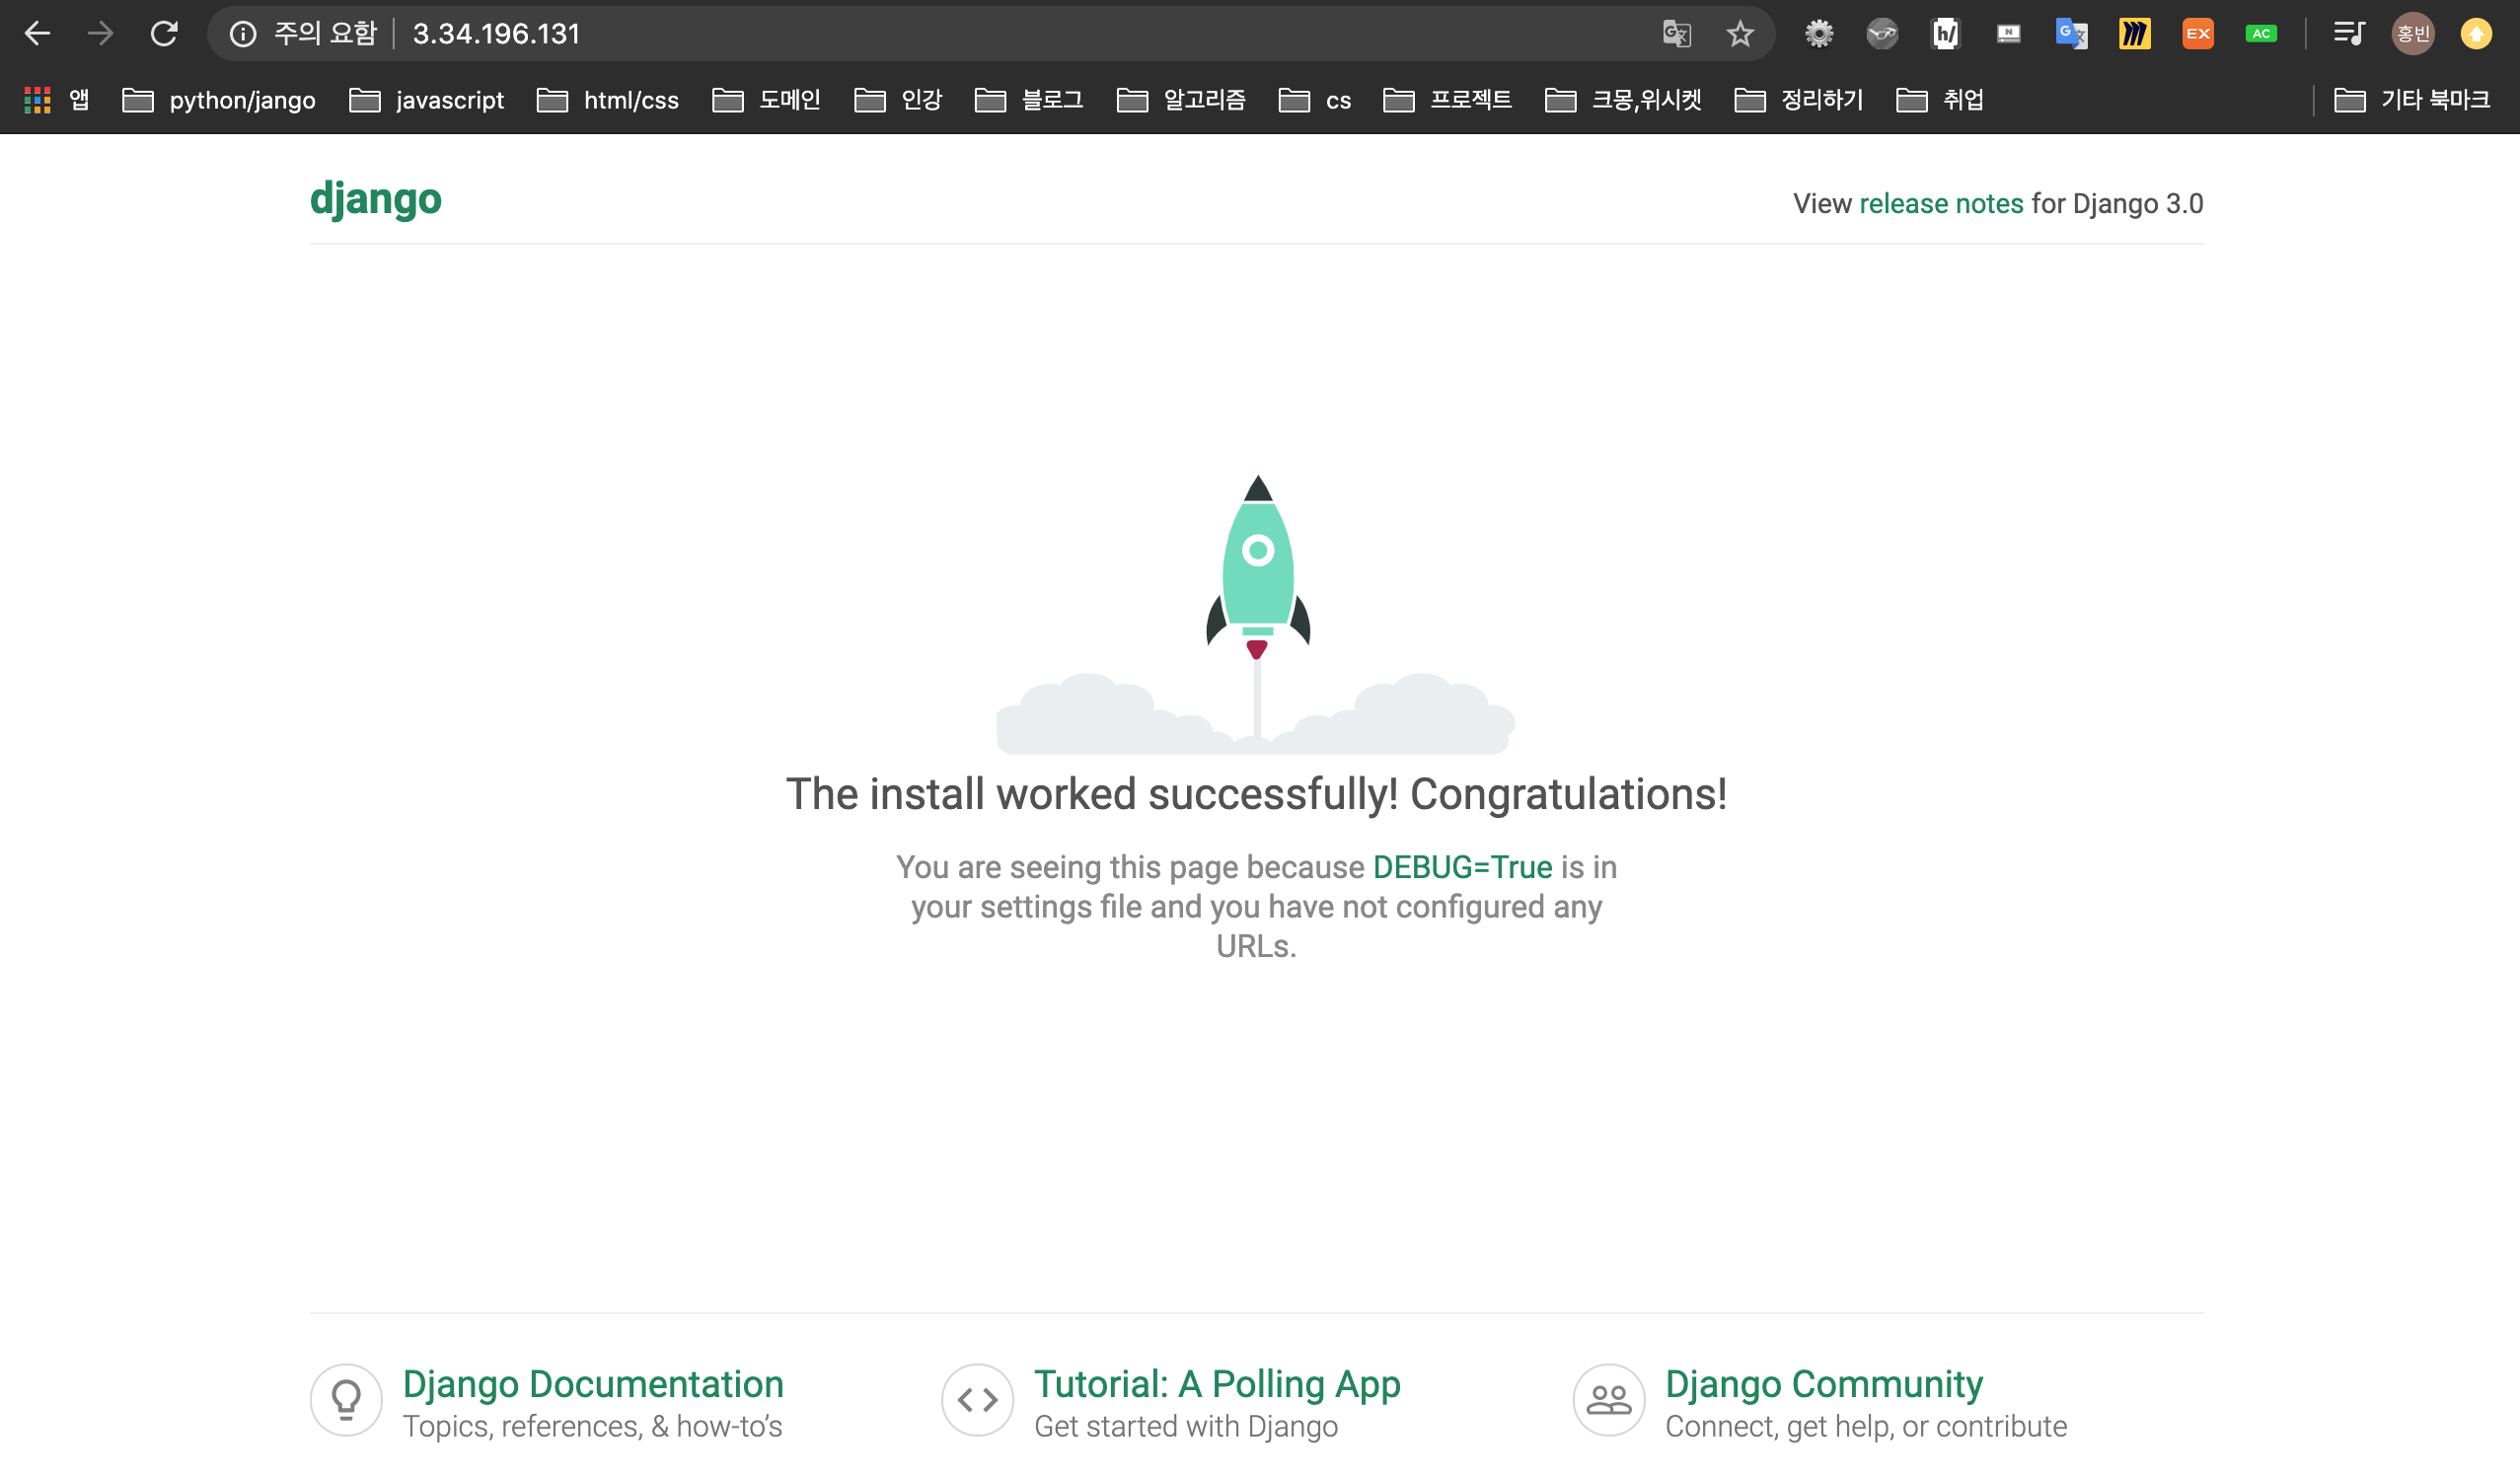Click the lightbulb documentation icon
The image size is (2520, 1476).
tap(346, 1400)
